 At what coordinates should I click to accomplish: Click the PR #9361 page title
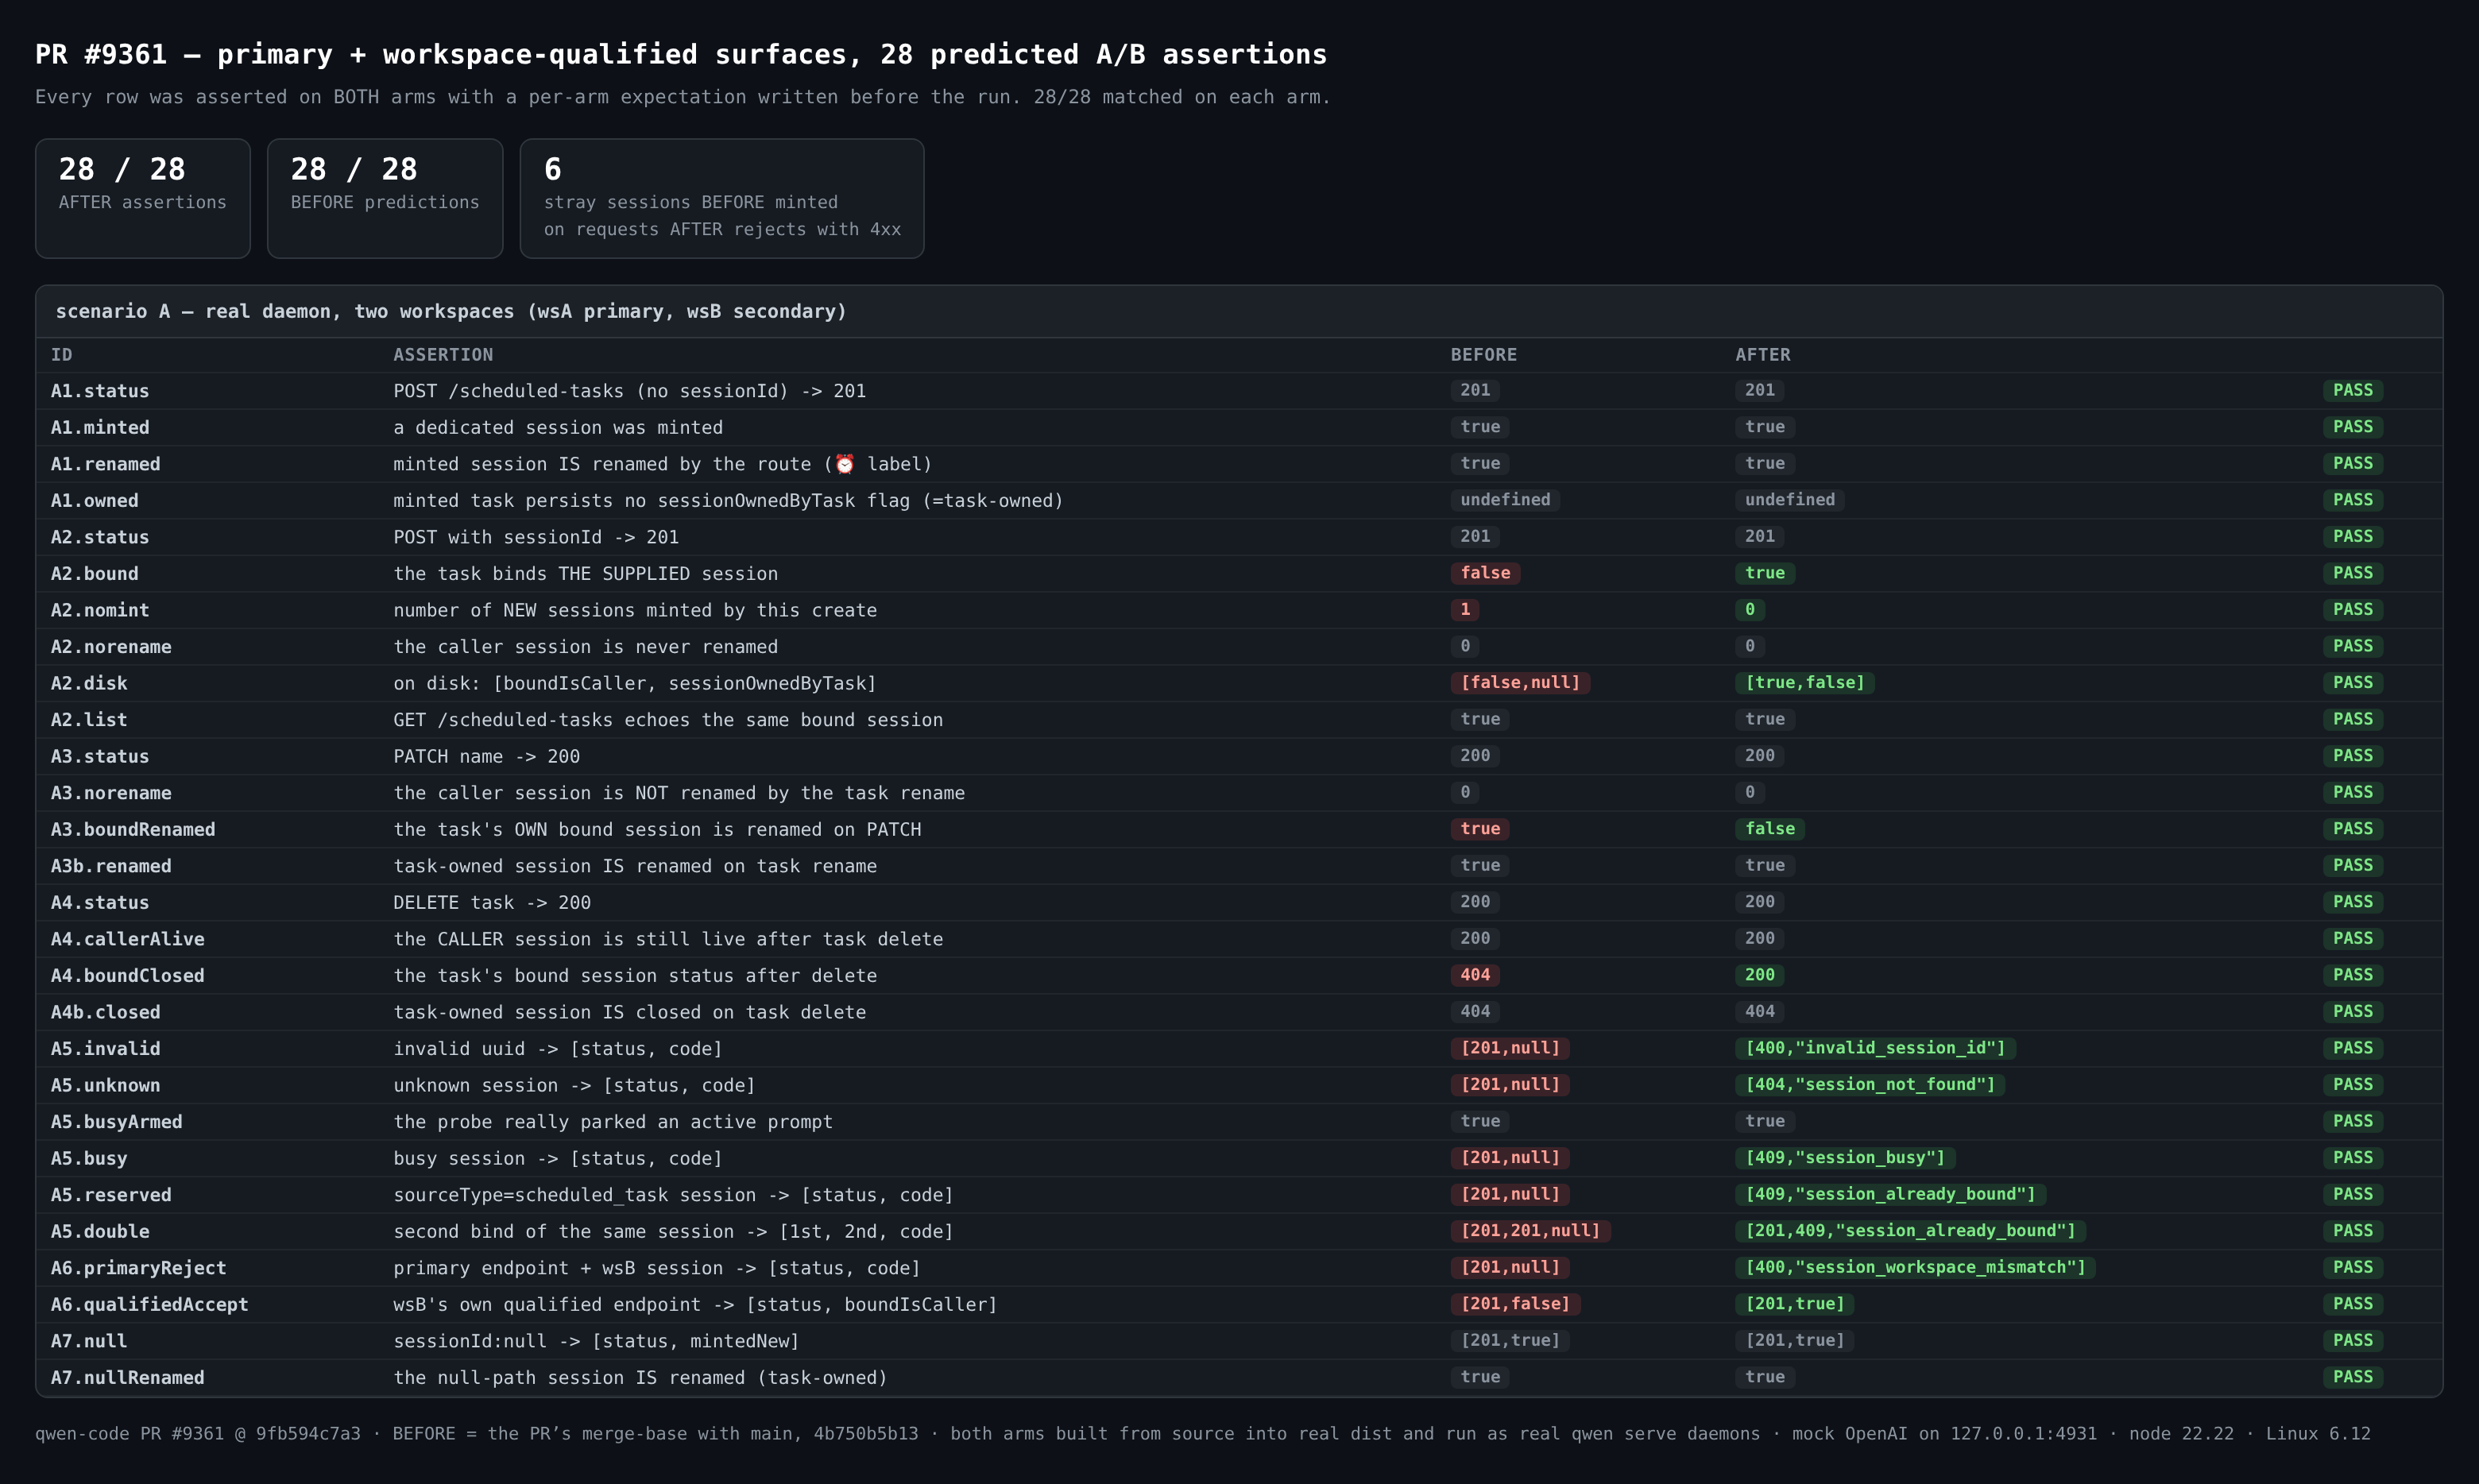681,54
